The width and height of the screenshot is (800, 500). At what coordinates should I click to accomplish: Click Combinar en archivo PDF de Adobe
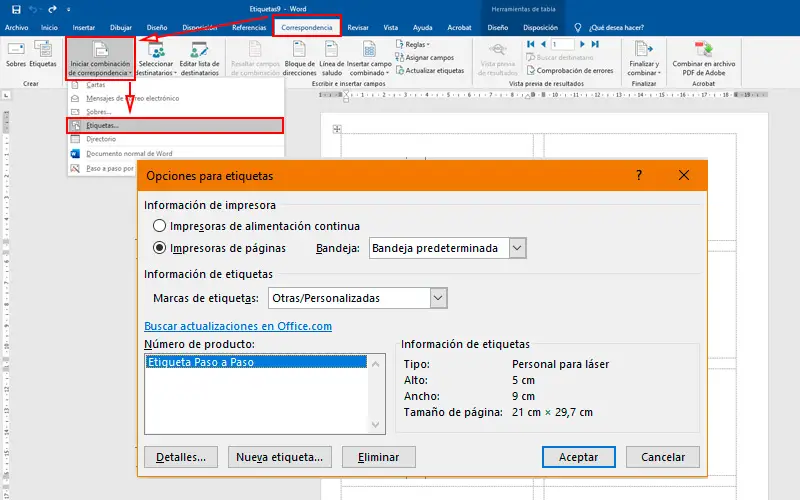(x=704, y=59)
